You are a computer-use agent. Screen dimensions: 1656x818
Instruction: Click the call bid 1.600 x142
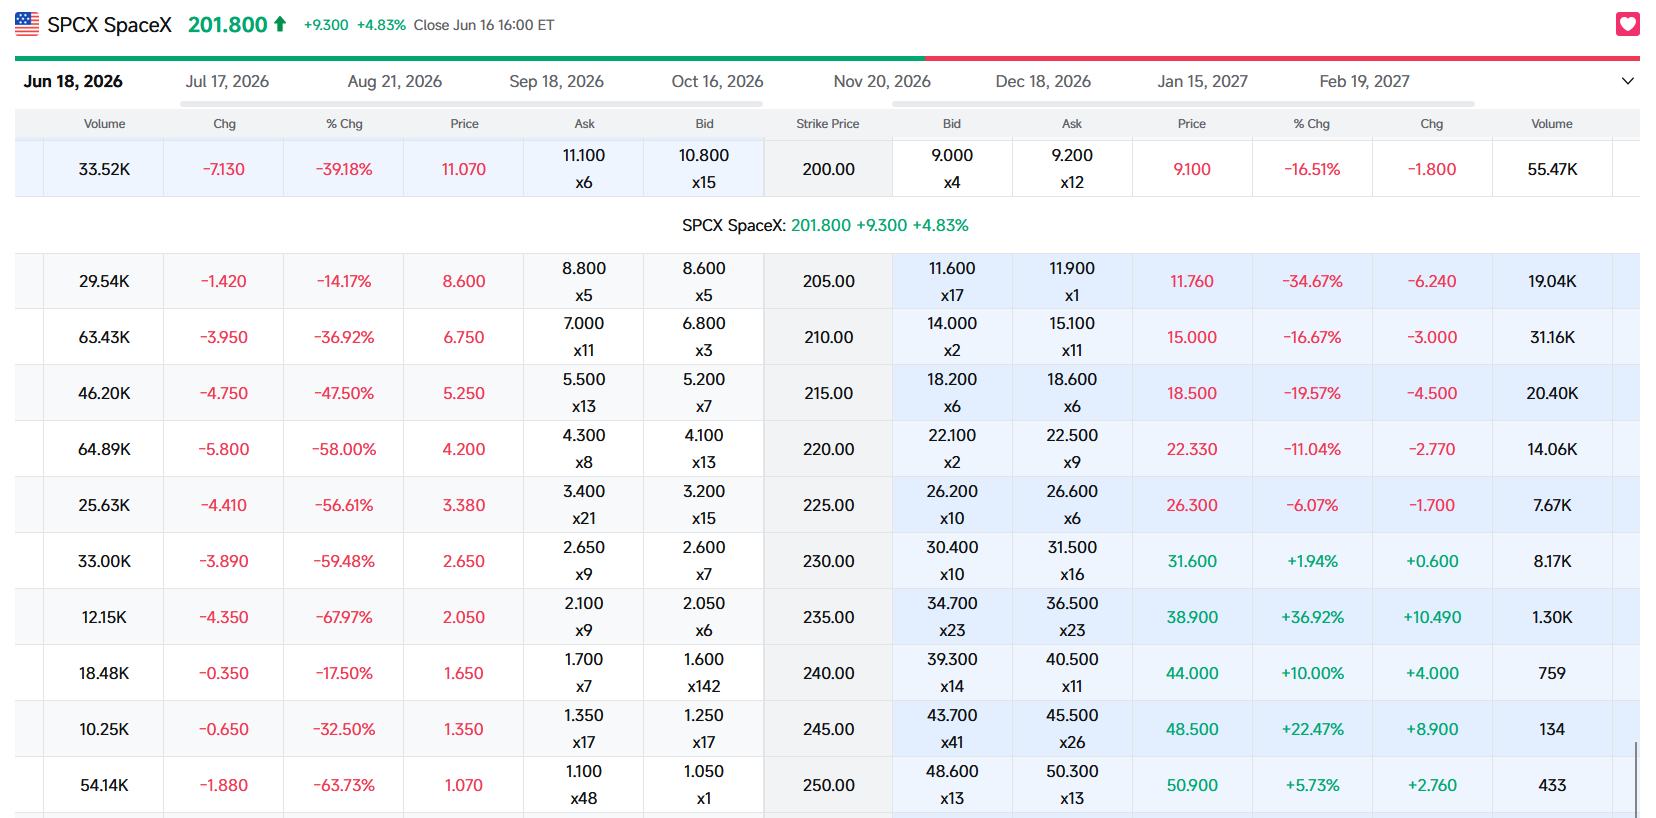[704, 673]
